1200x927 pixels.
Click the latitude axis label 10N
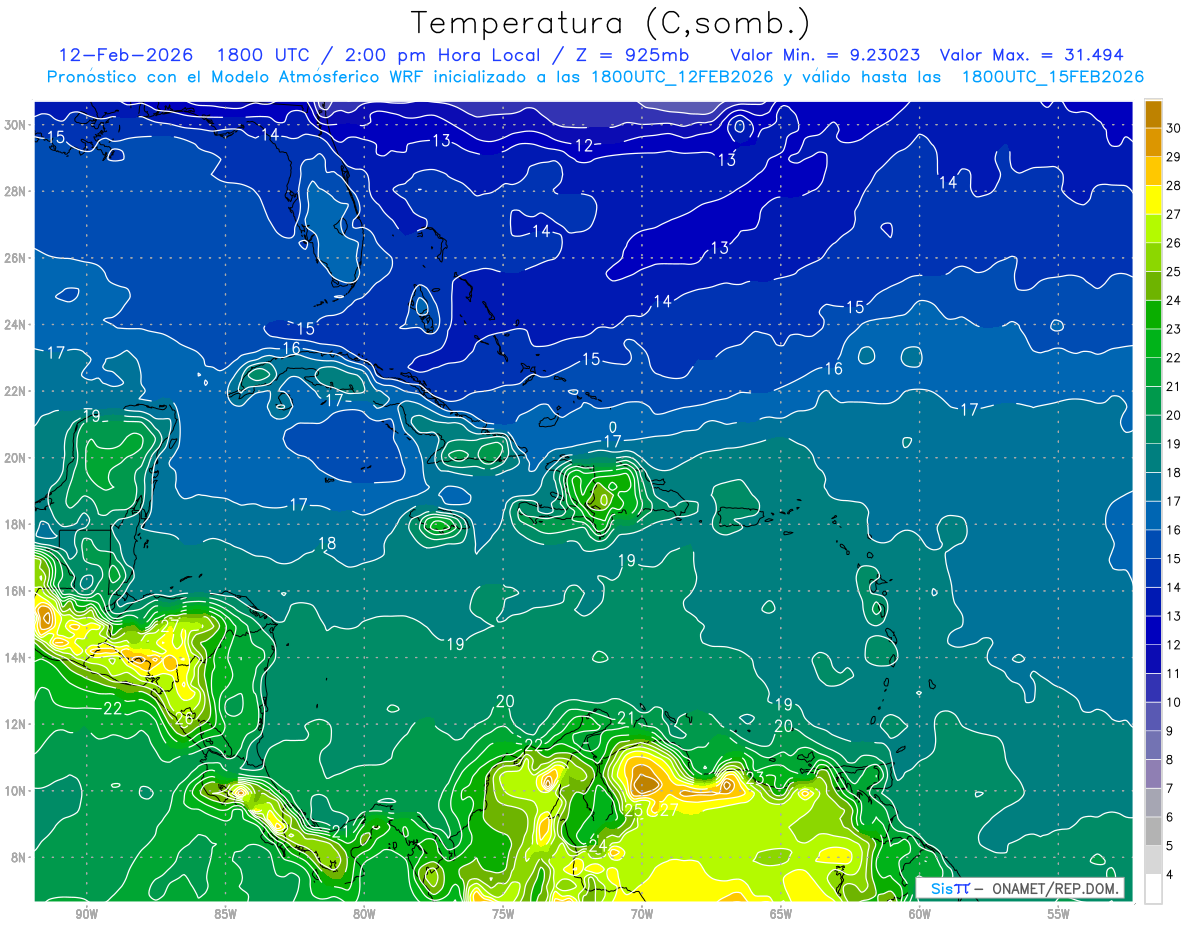click(14, 791)
